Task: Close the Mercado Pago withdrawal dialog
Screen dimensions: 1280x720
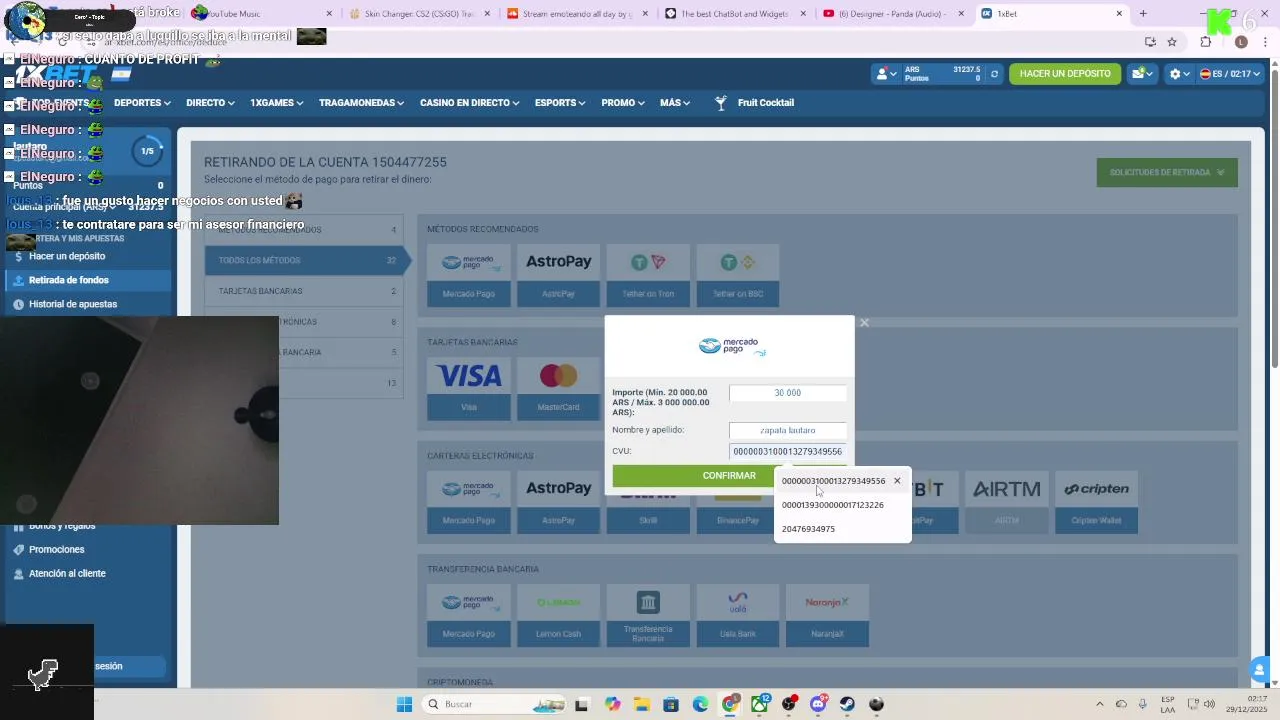Action: (x=864, y=323)
